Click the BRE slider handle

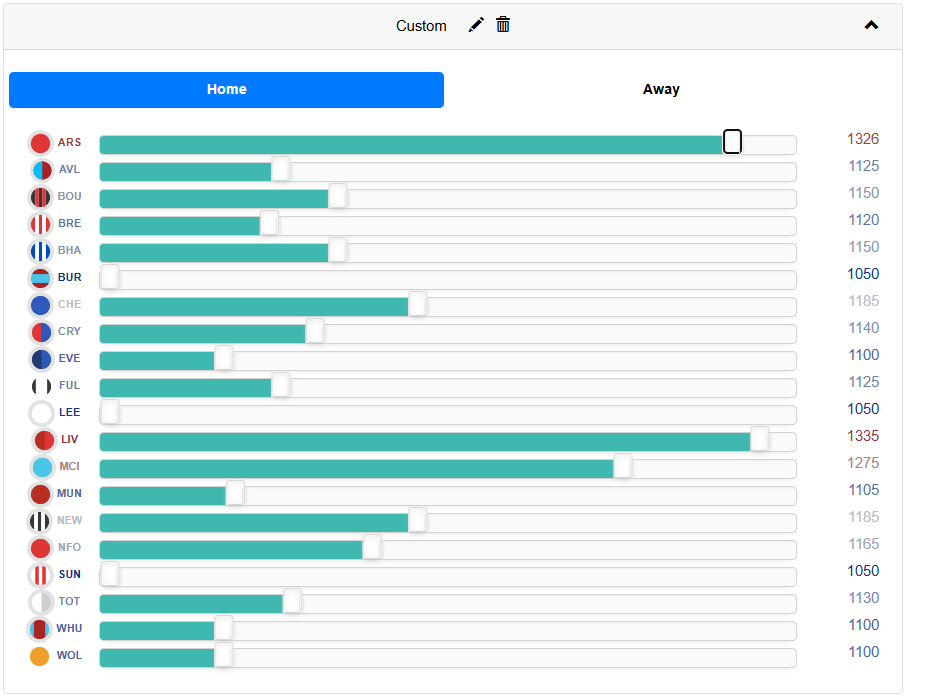pyautogui.click(x=269, y=223)
